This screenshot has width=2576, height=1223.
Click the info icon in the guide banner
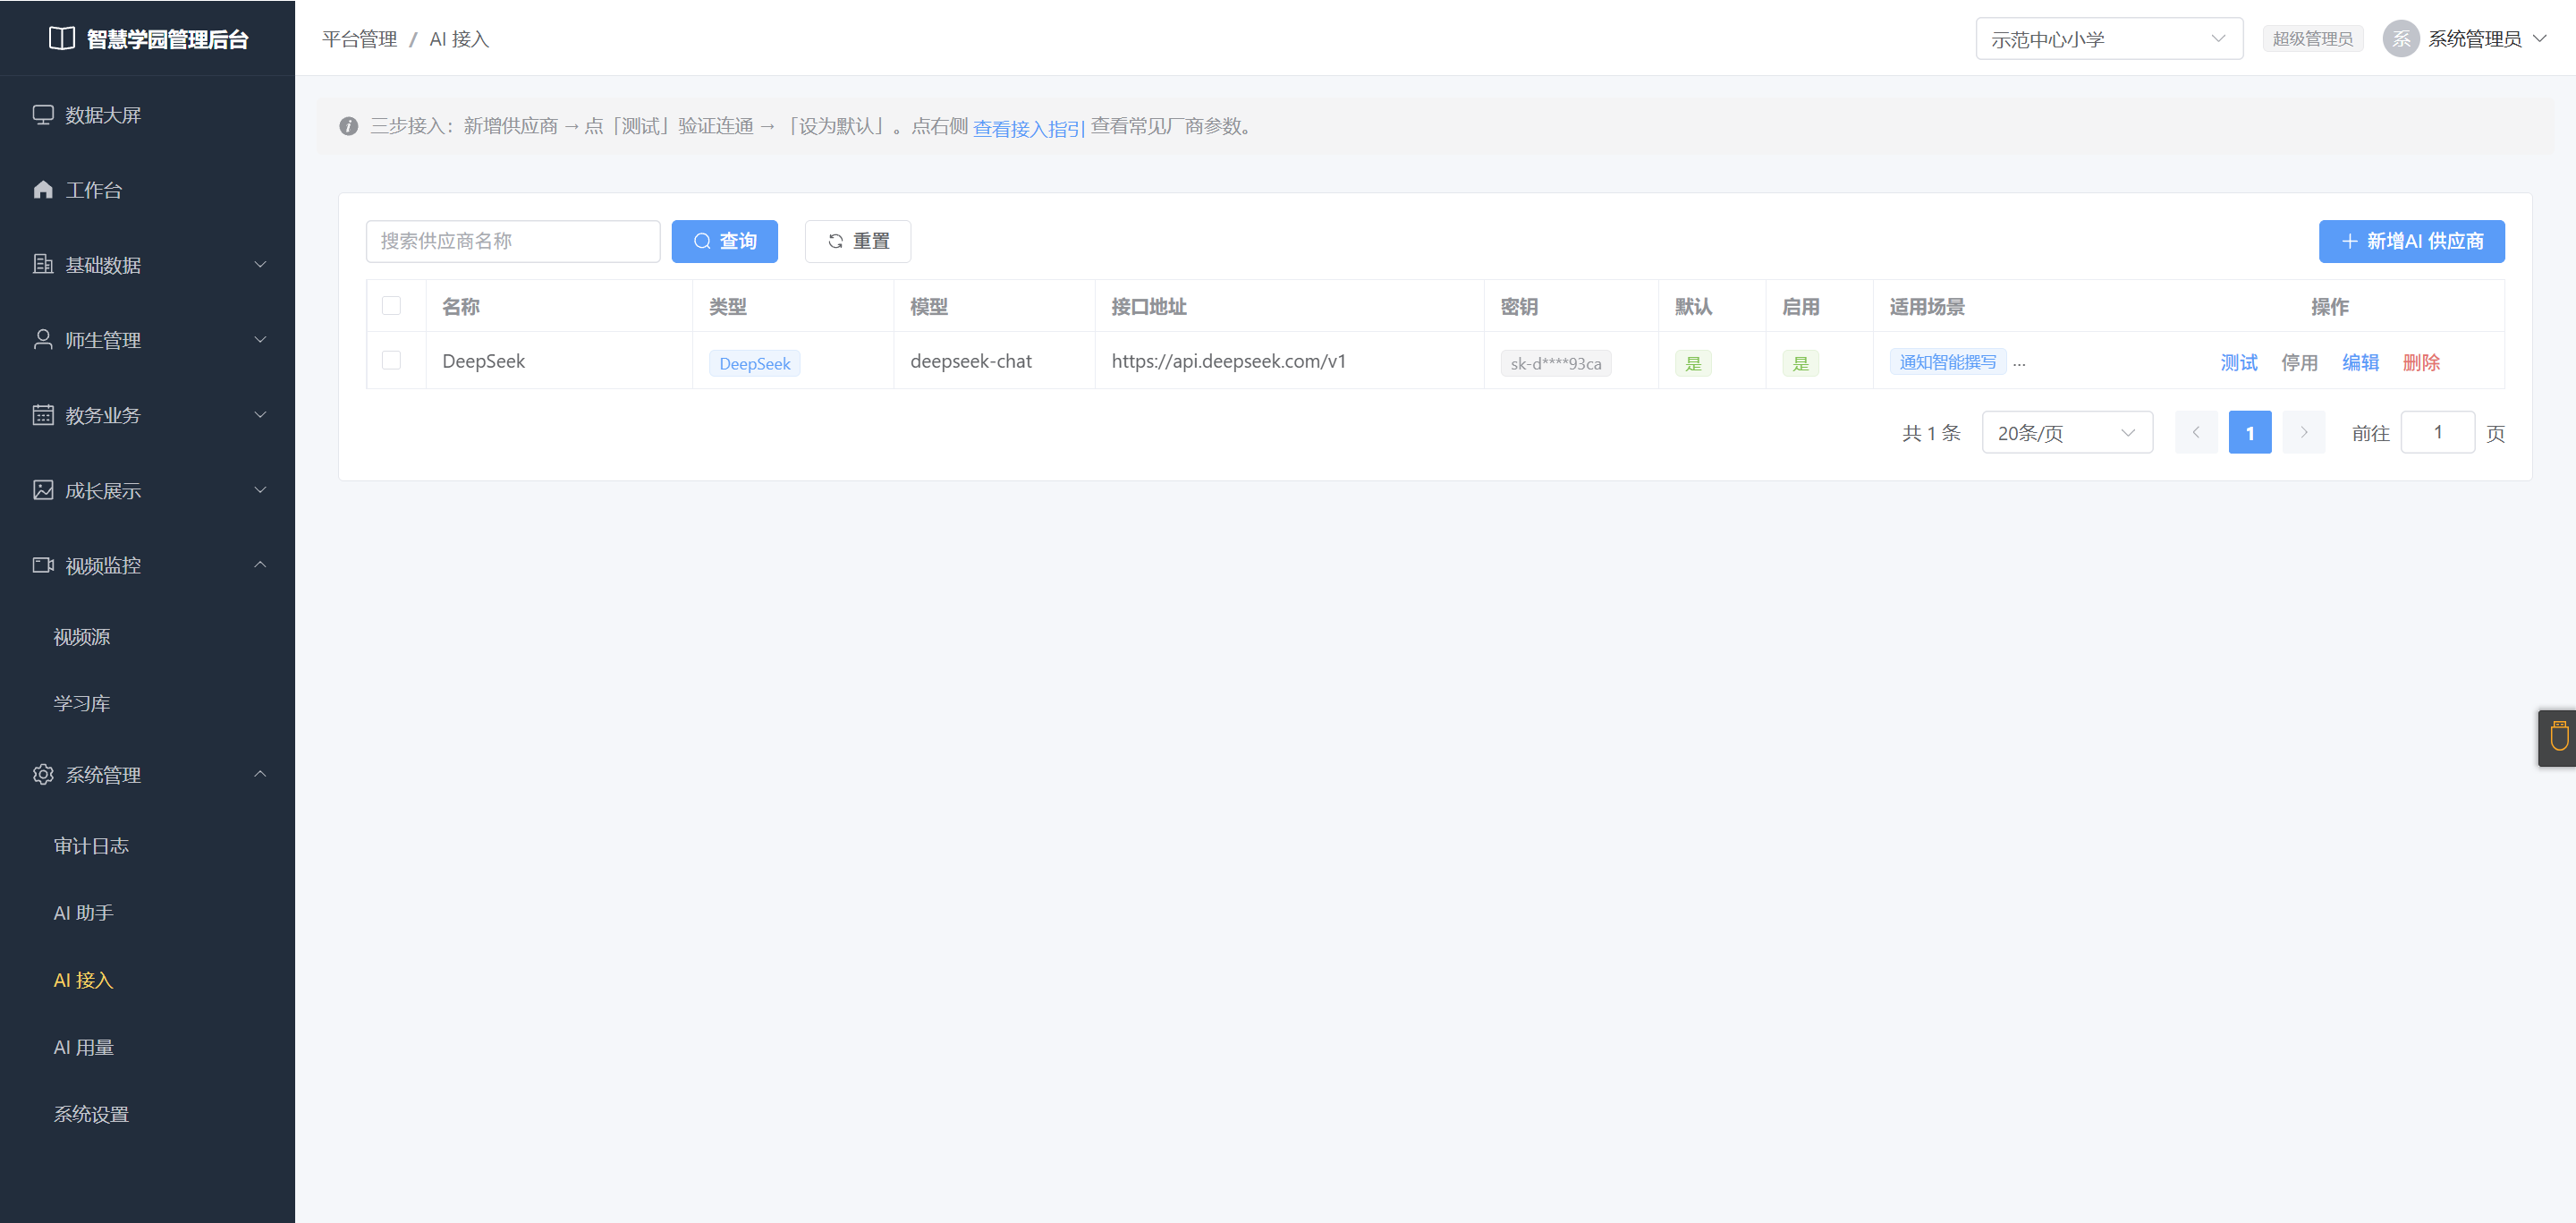[x=348, y=126]
